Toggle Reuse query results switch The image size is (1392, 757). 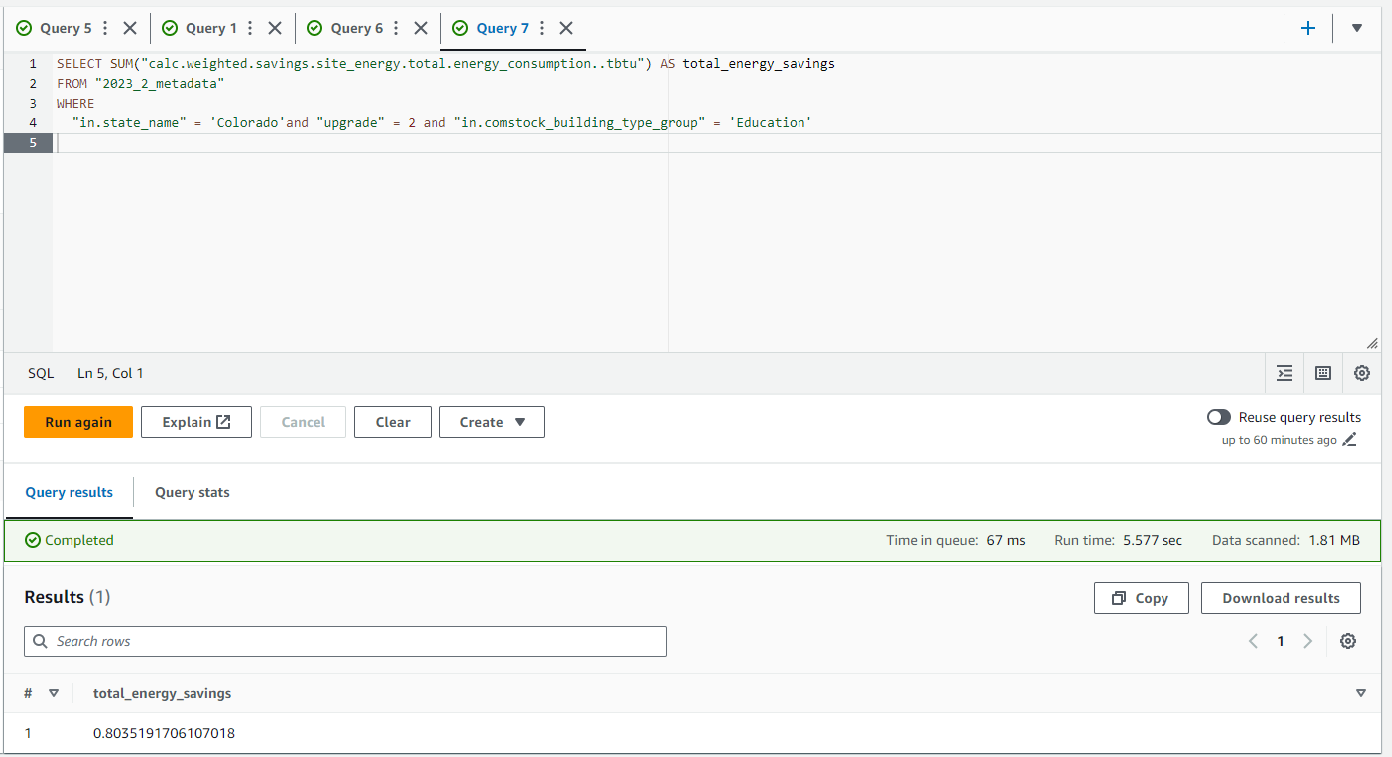(1219, 417)
